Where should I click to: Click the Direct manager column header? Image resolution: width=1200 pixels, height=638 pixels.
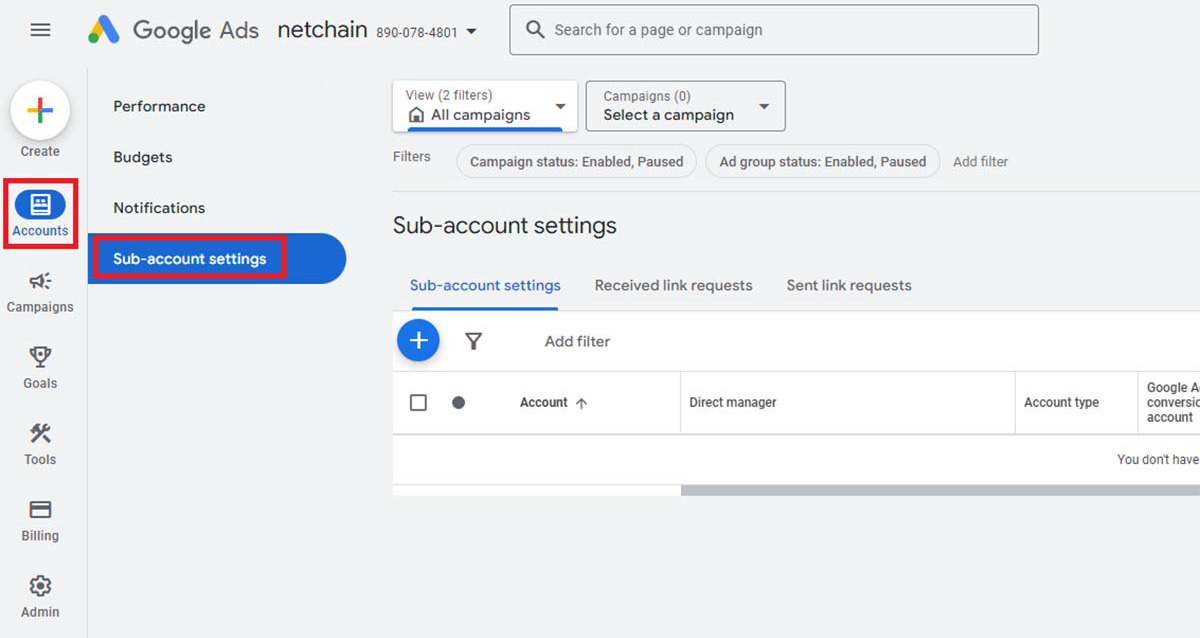[733, 403]
